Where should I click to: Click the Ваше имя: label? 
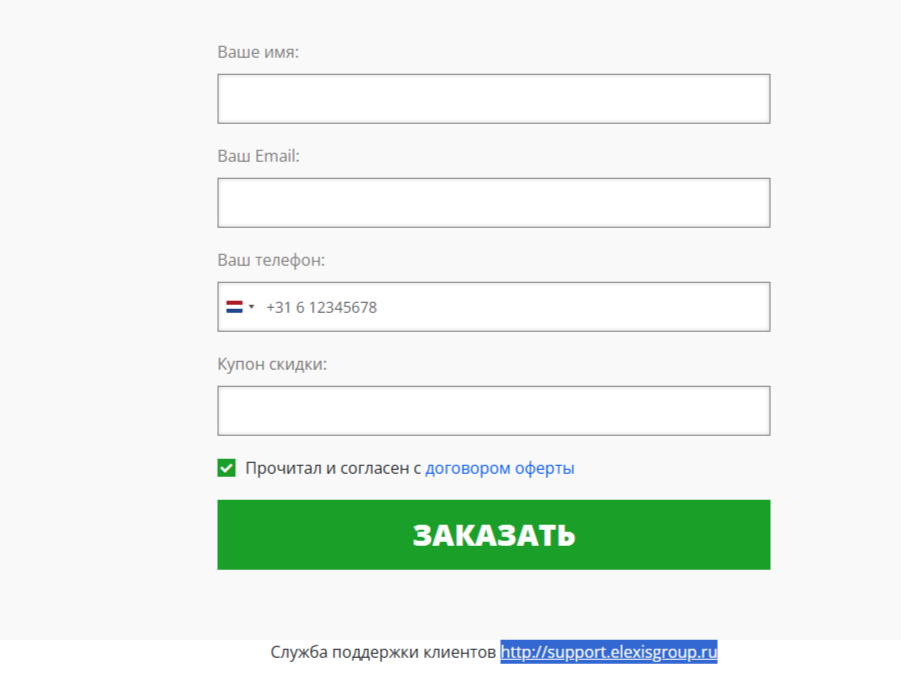258,52
